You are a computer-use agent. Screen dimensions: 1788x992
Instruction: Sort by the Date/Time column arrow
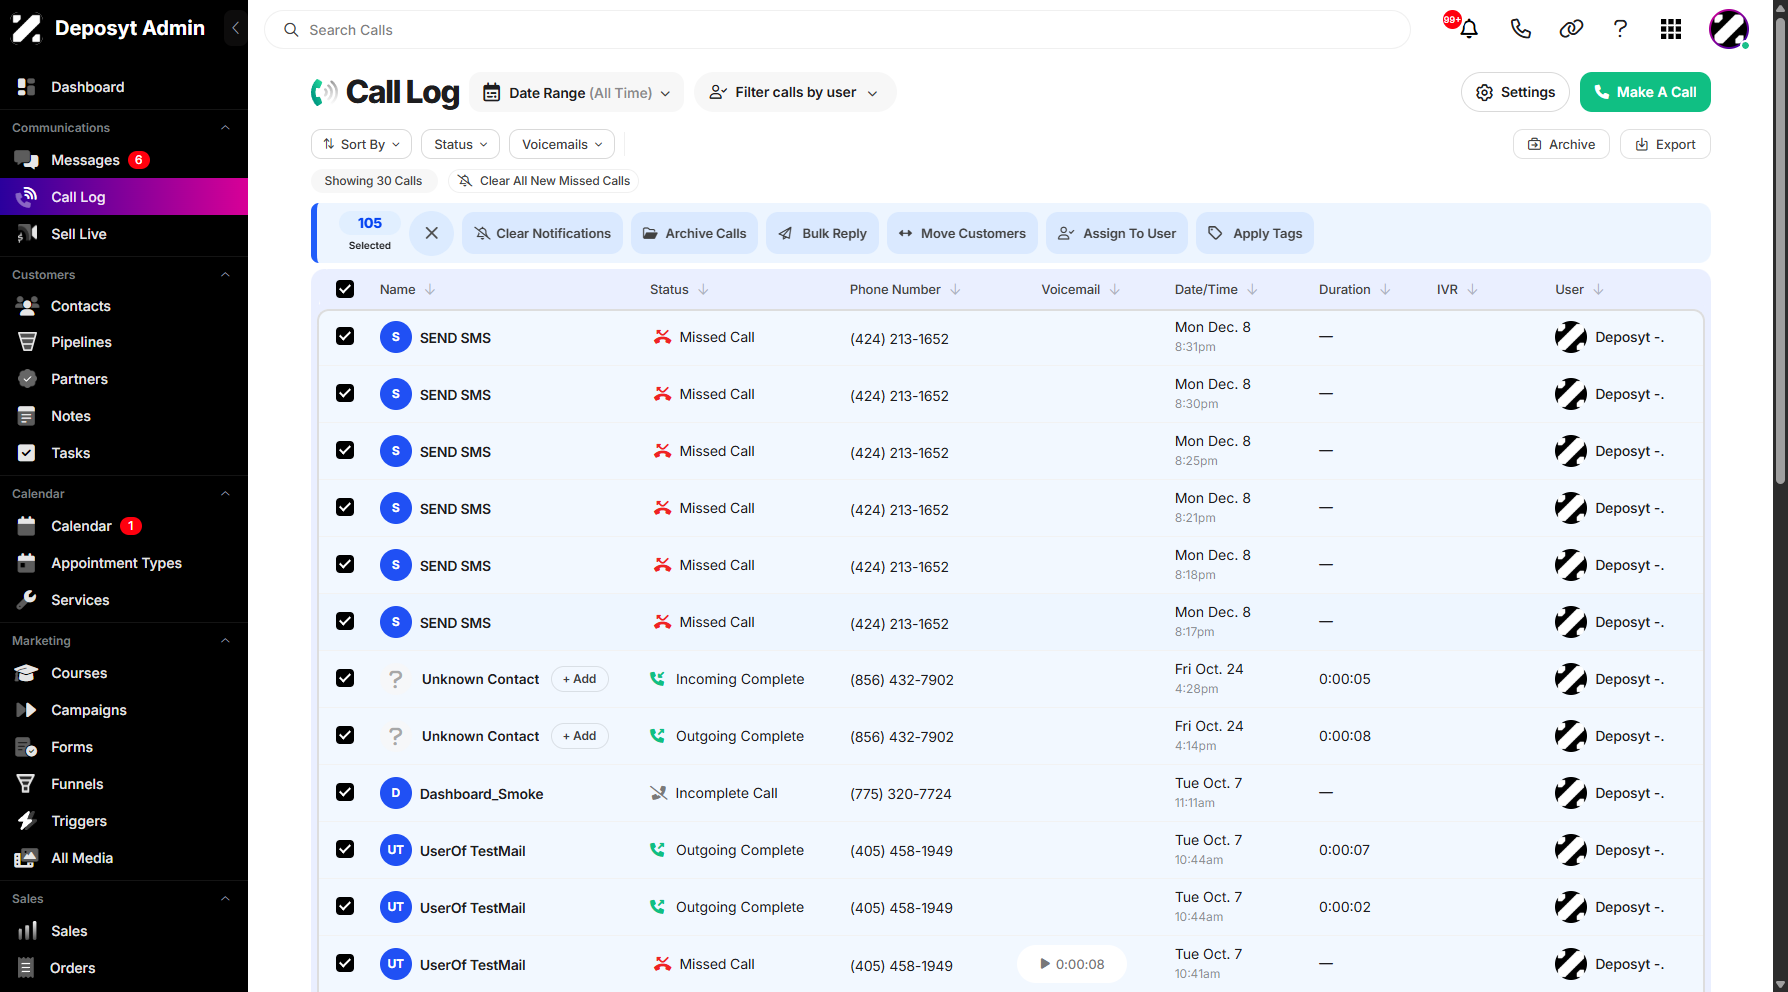[1252, 289]
